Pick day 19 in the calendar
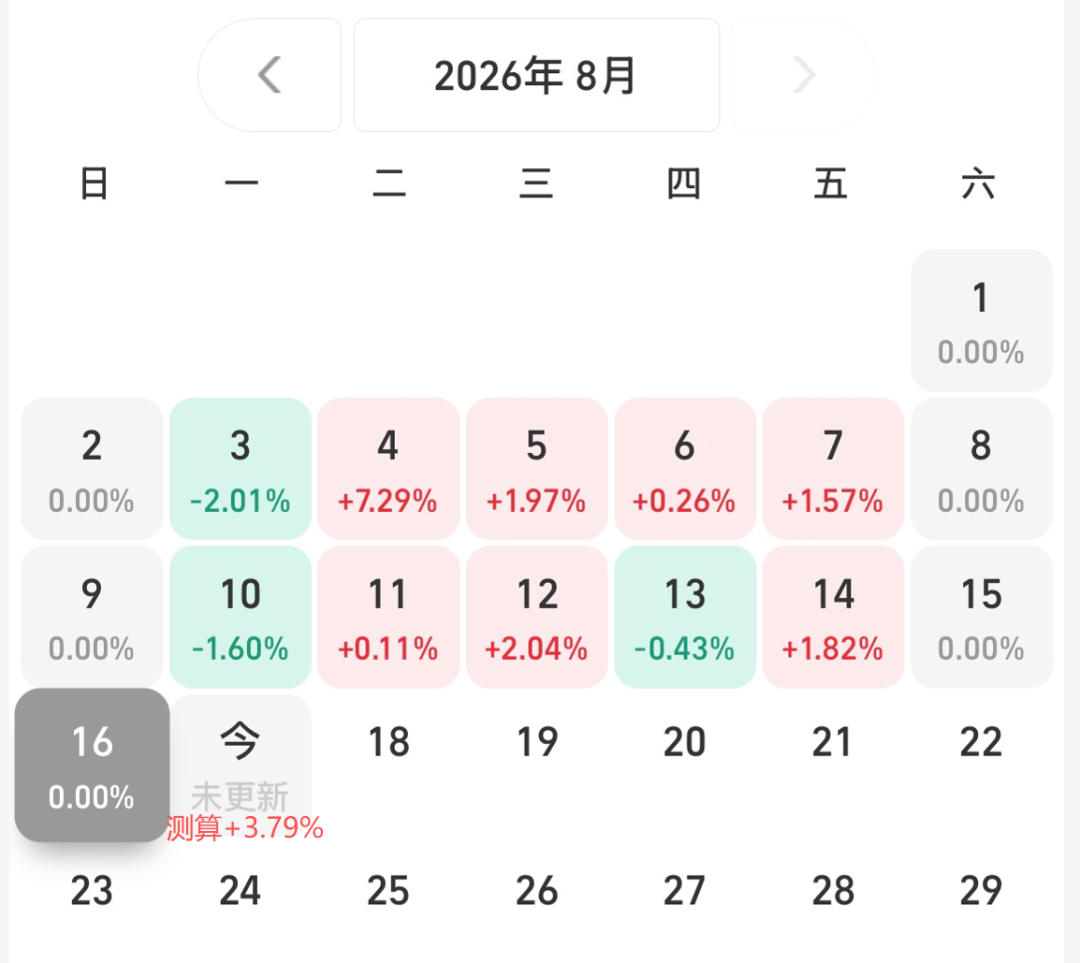This screenshot has height=963, width=1080. 537,743
